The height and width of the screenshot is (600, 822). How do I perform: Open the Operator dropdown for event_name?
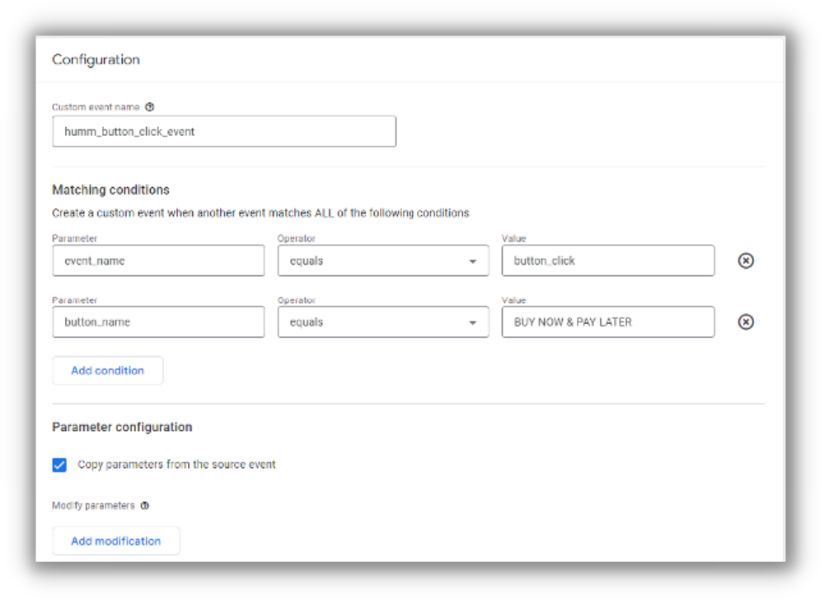click(383, 261)
